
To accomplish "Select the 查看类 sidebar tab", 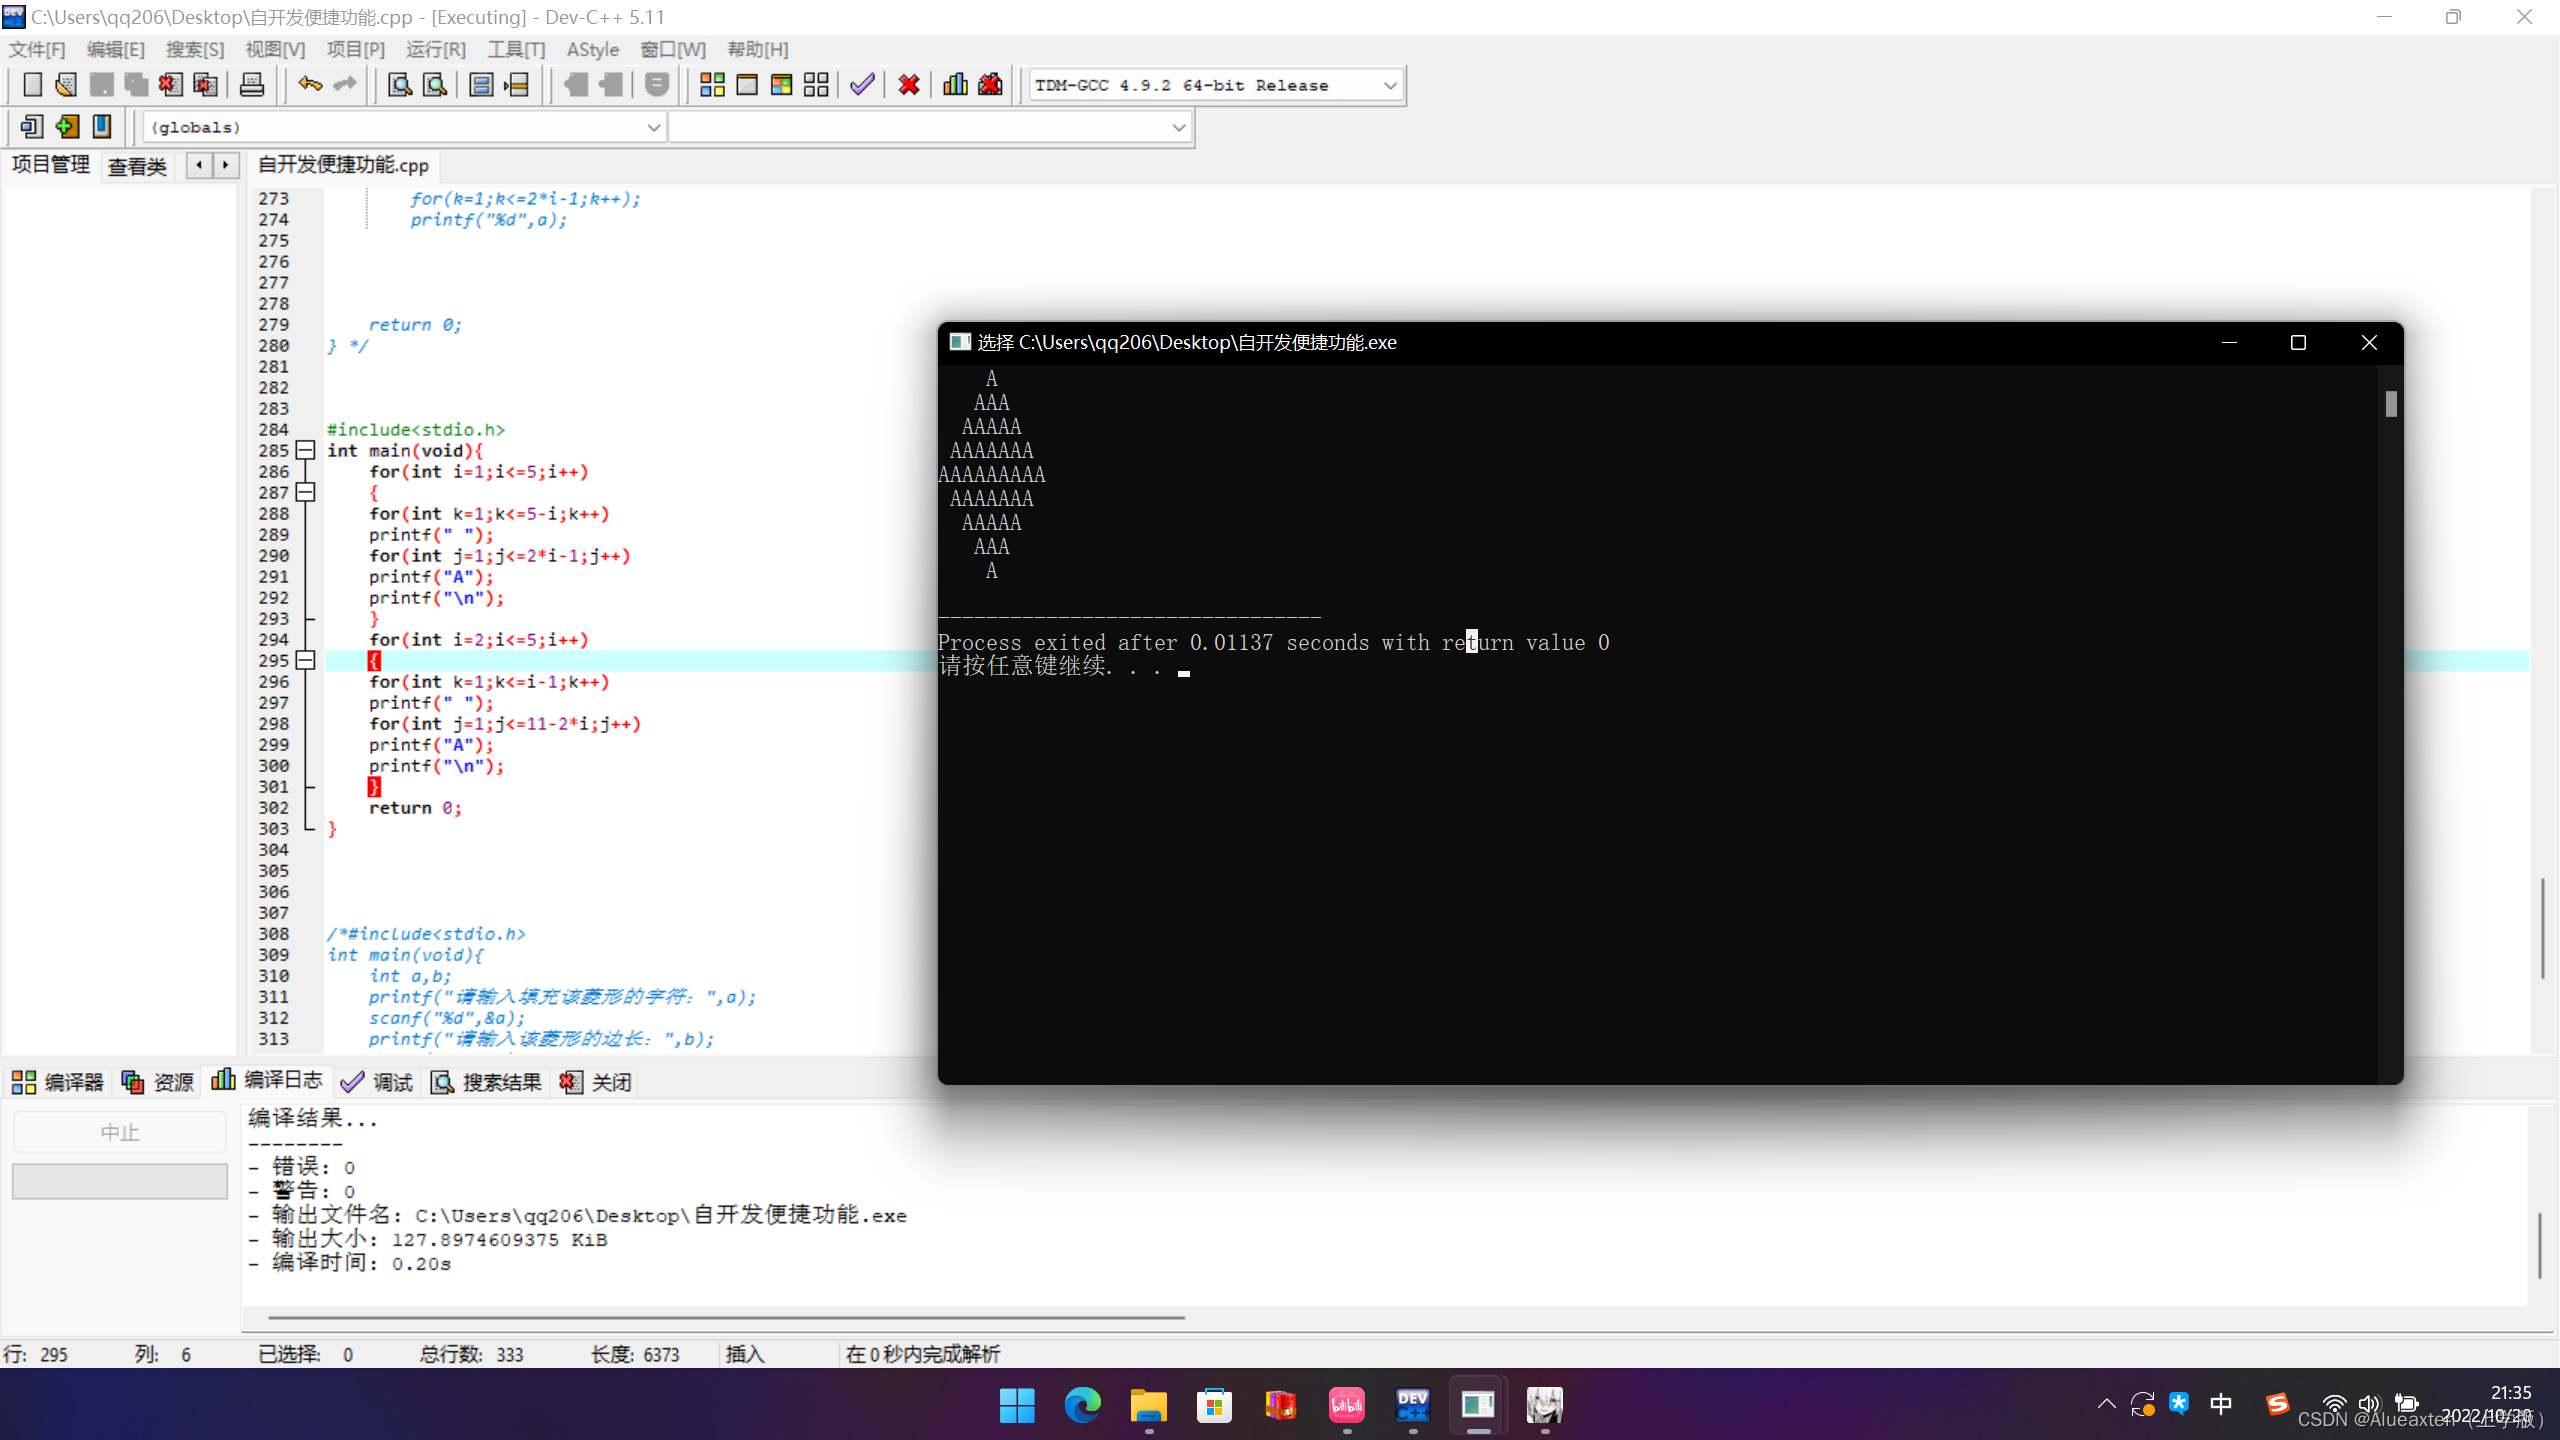I will (137, 166).
